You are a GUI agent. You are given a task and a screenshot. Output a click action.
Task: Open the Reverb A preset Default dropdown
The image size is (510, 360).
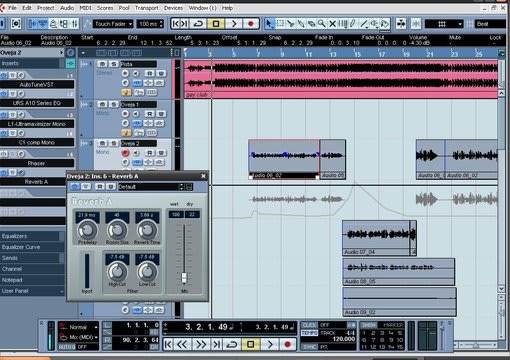(x=151, y=187)
